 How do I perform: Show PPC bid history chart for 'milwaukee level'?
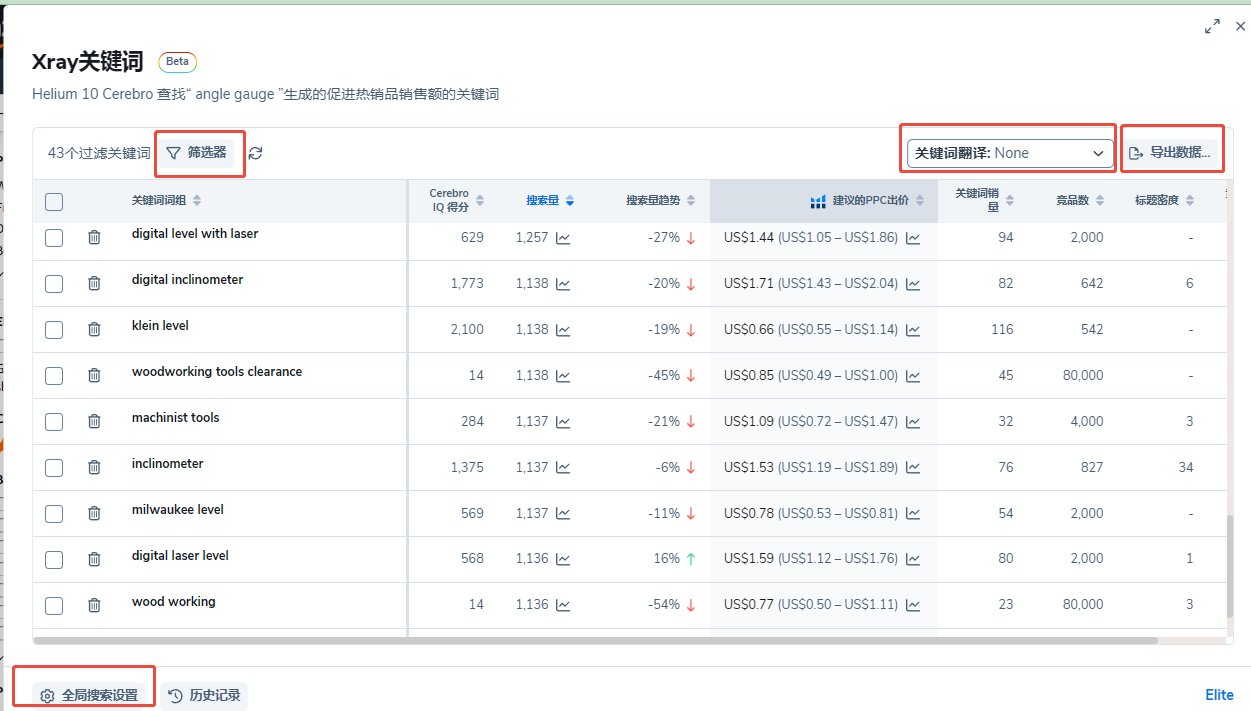tap(913, 513)
